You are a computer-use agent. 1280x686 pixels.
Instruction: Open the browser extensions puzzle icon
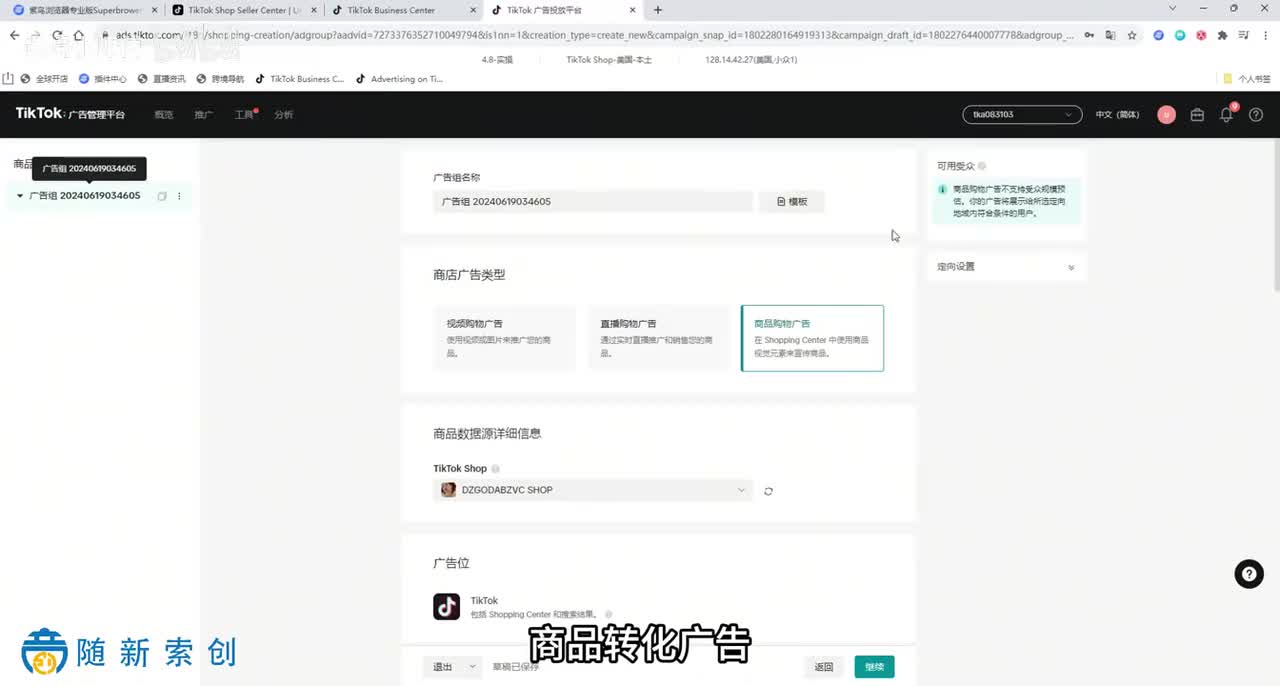click(x=1222, y=35)
